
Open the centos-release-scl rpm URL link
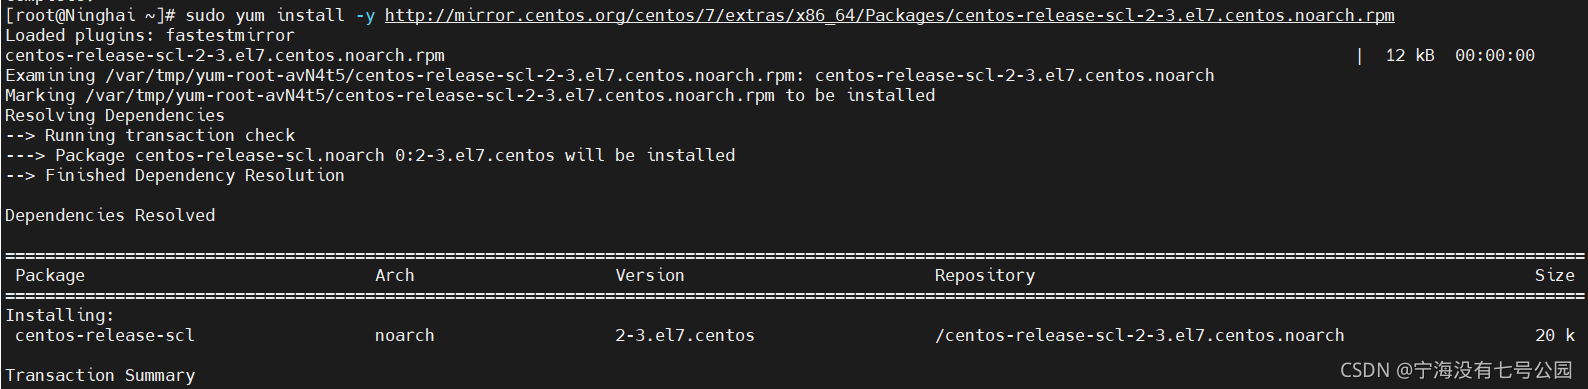890,15
